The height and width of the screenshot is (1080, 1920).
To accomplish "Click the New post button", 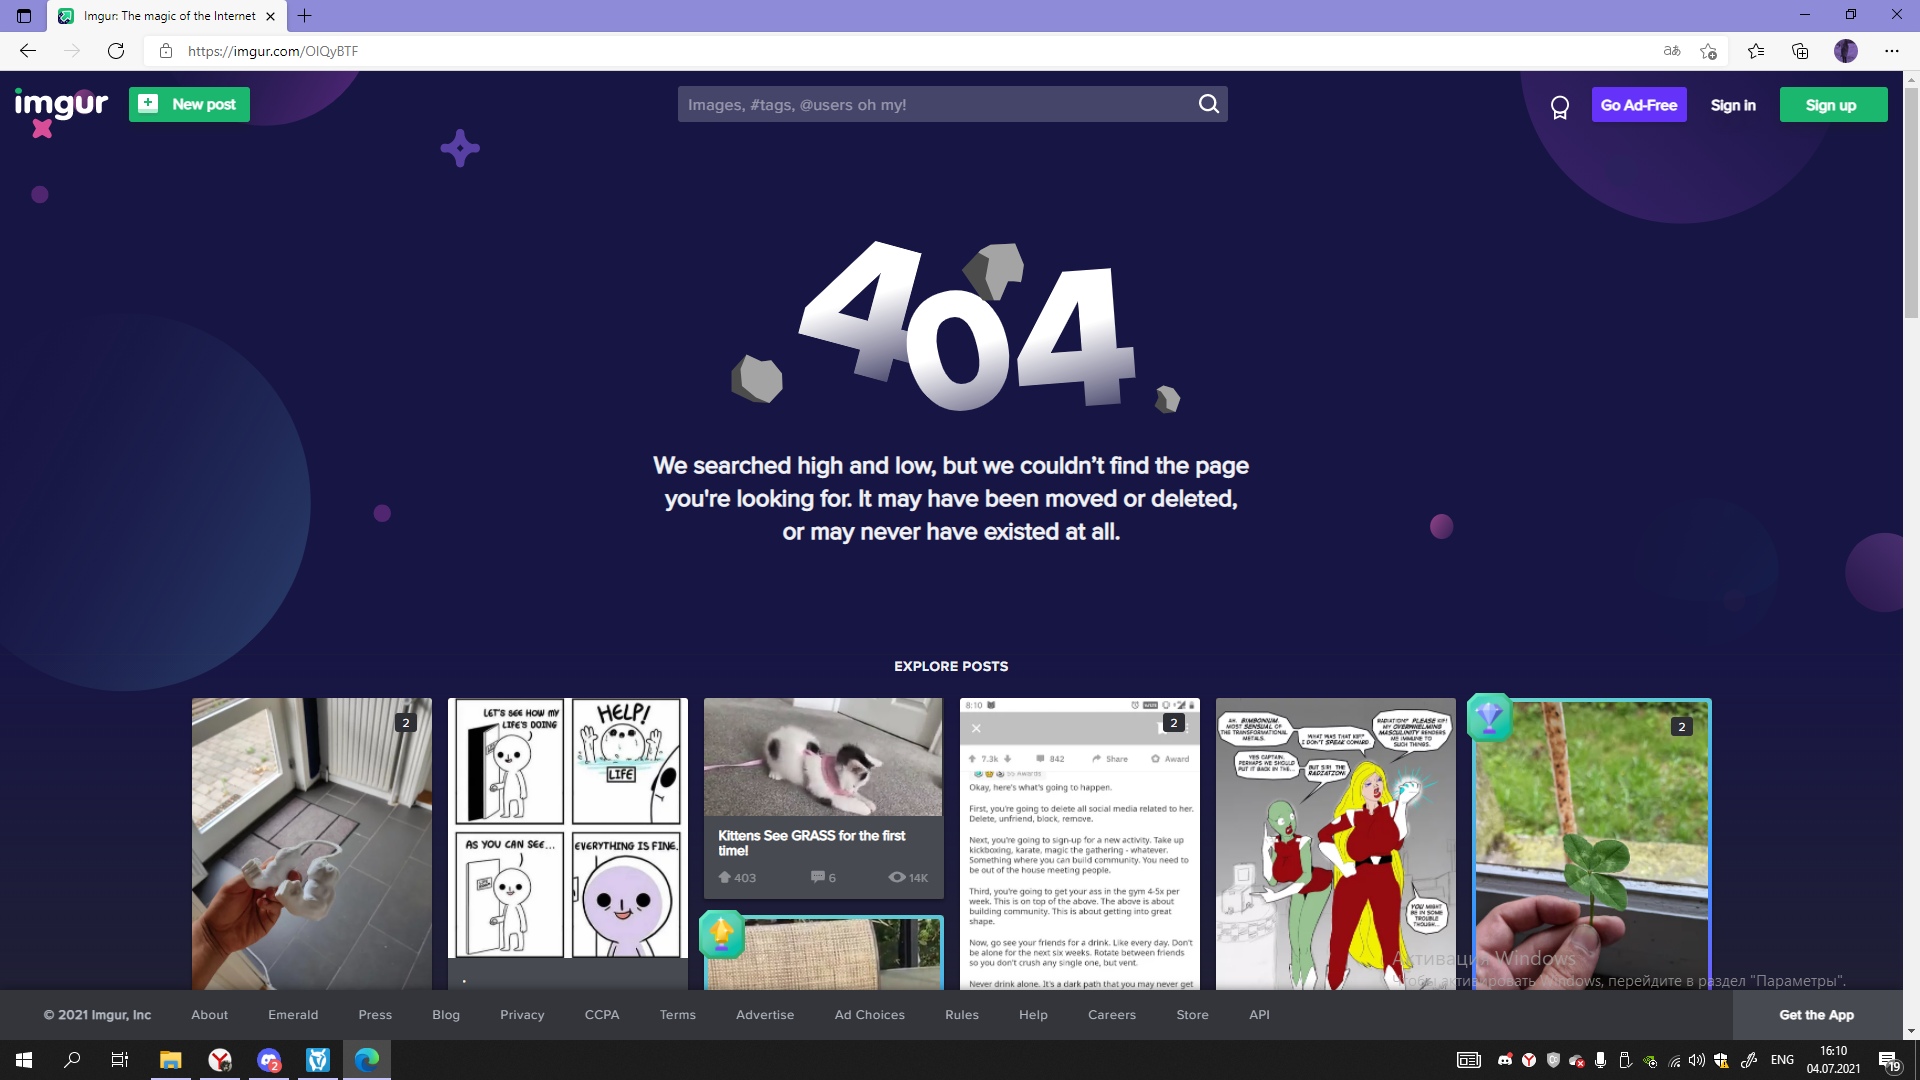I will 189,104.
